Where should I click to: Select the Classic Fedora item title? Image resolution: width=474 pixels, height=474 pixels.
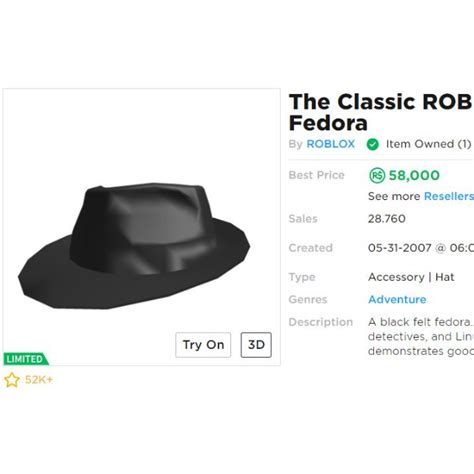click(380, 112)
